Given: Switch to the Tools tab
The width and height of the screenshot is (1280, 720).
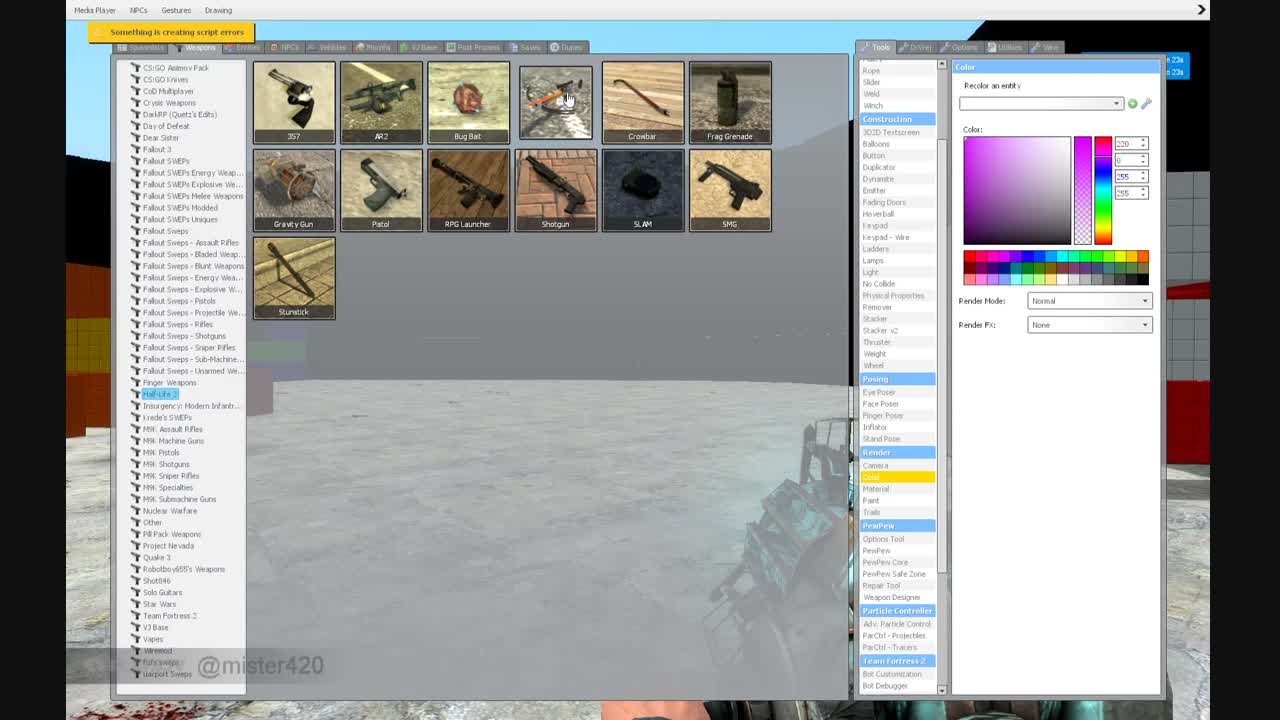Looking at the screenshot, I should [x=876, y=47].
